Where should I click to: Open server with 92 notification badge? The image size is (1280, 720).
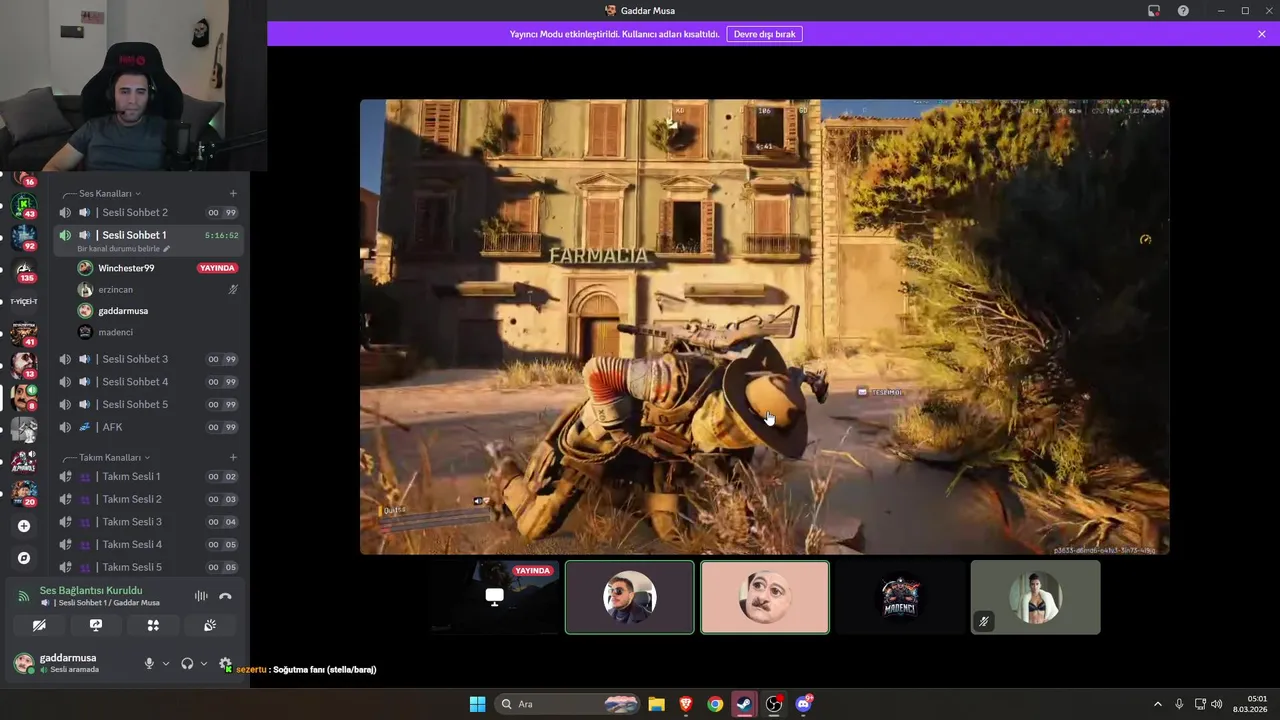tap(24, 238)
